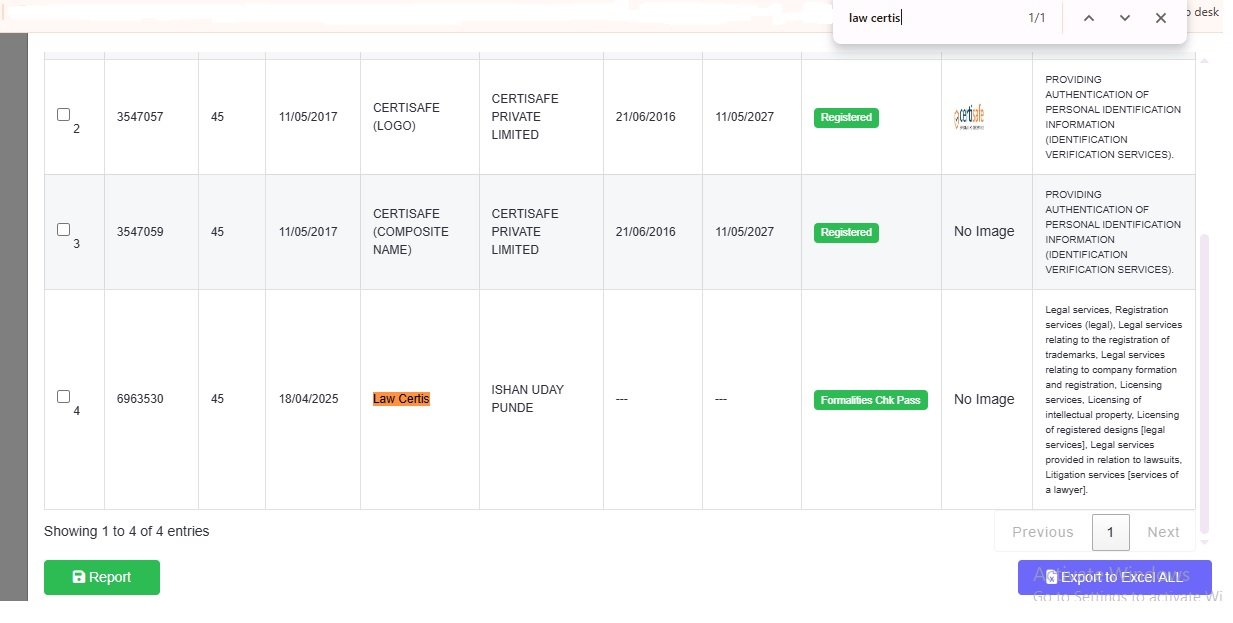
Task: Tick the checkbox for row 2
Action: [64, 115]
